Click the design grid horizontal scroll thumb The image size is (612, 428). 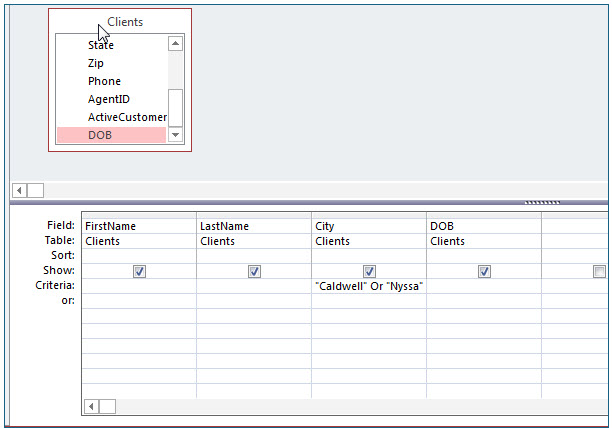(107, 407)
